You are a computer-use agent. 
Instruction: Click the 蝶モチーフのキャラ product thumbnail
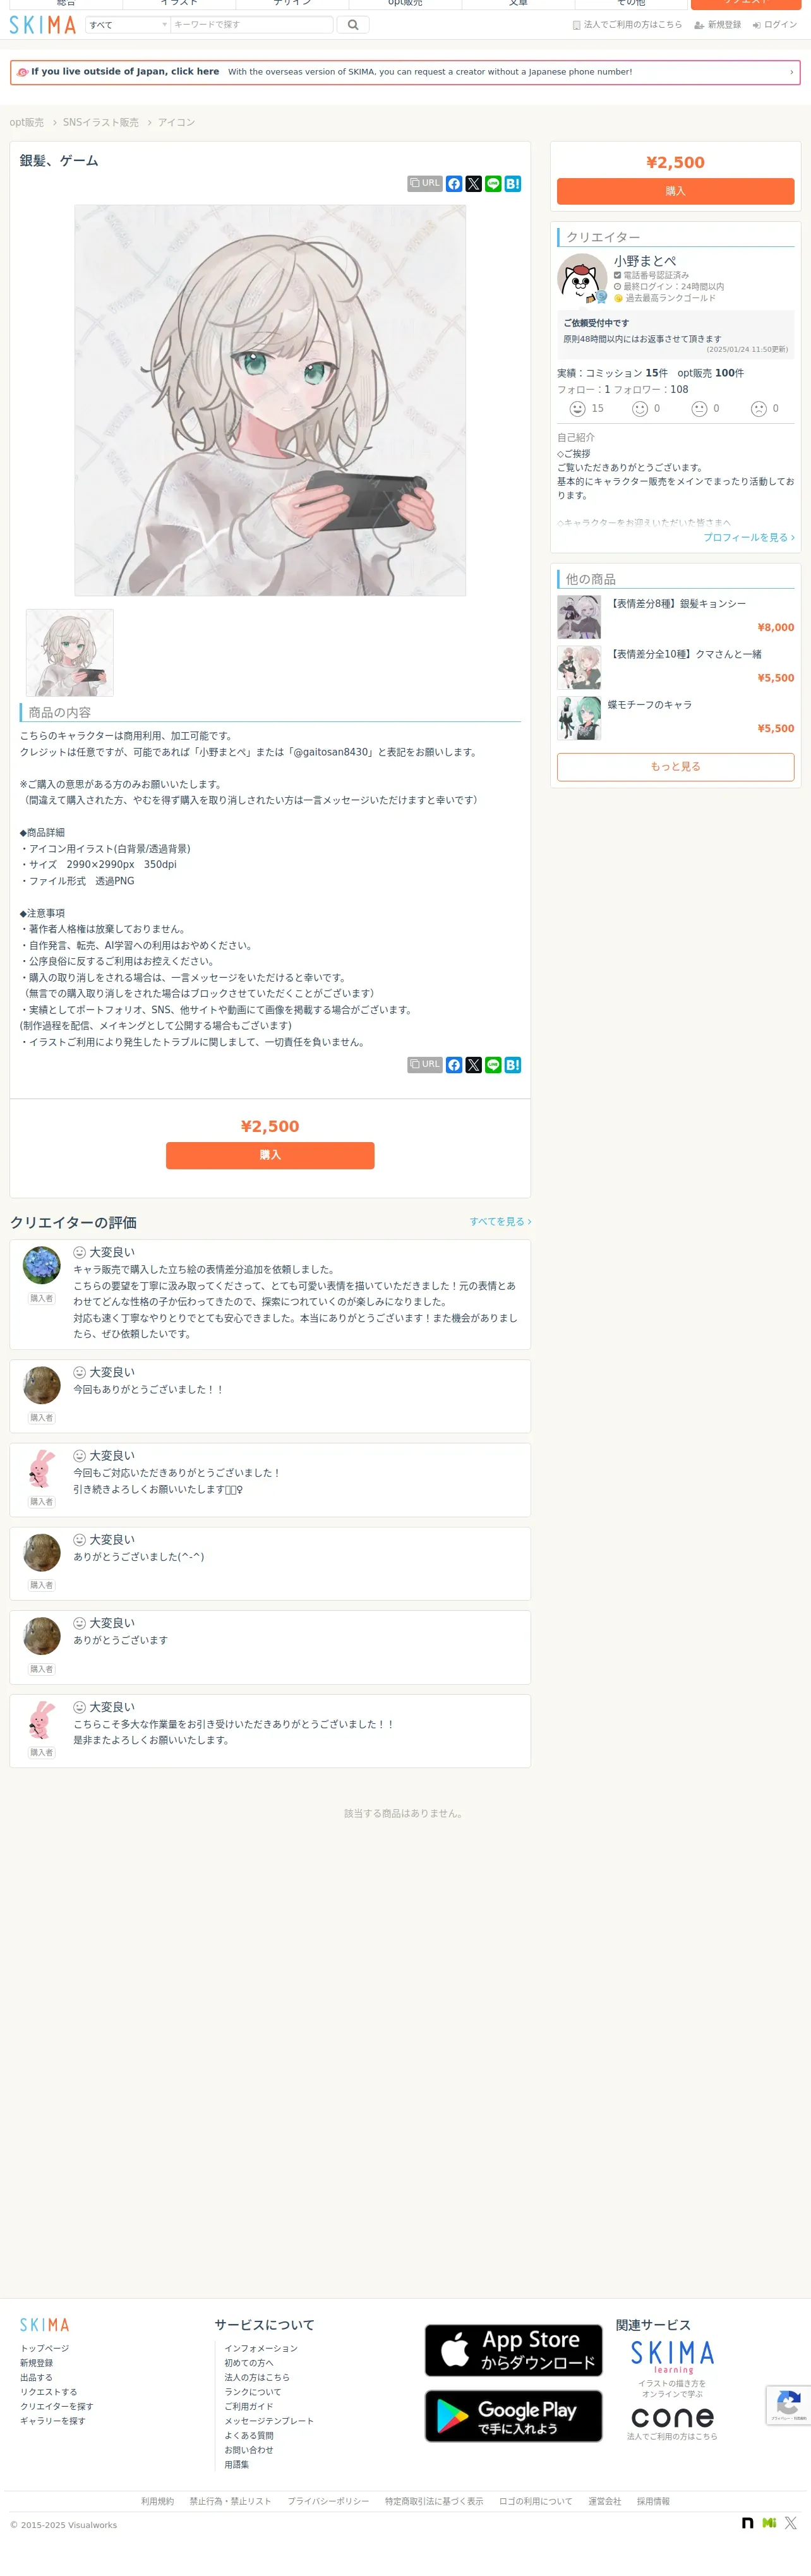coord(579,718)
